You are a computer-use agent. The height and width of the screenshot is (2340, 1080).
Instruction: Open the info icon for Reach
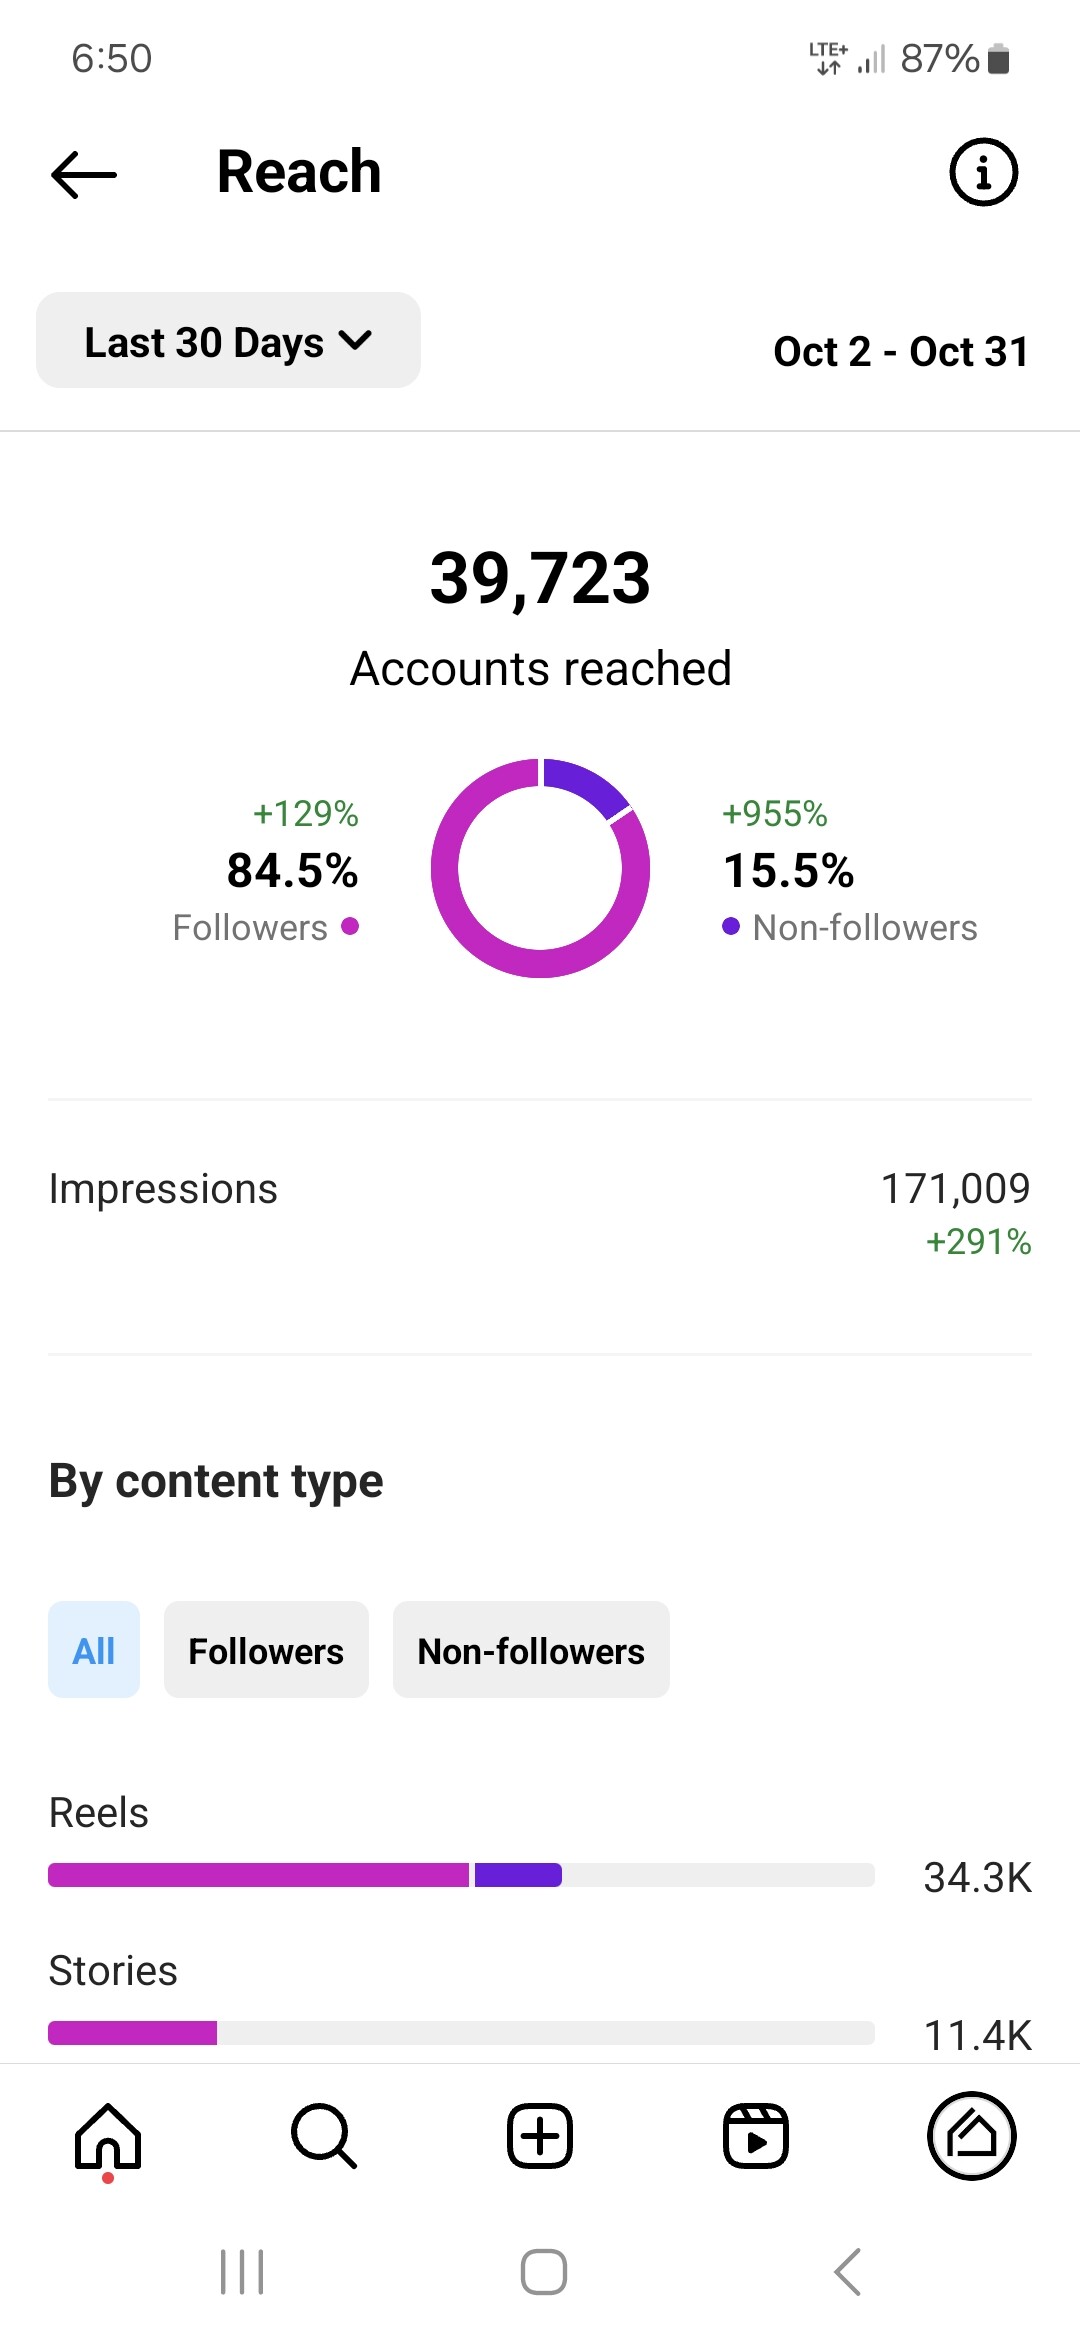[x=983, y=172]
